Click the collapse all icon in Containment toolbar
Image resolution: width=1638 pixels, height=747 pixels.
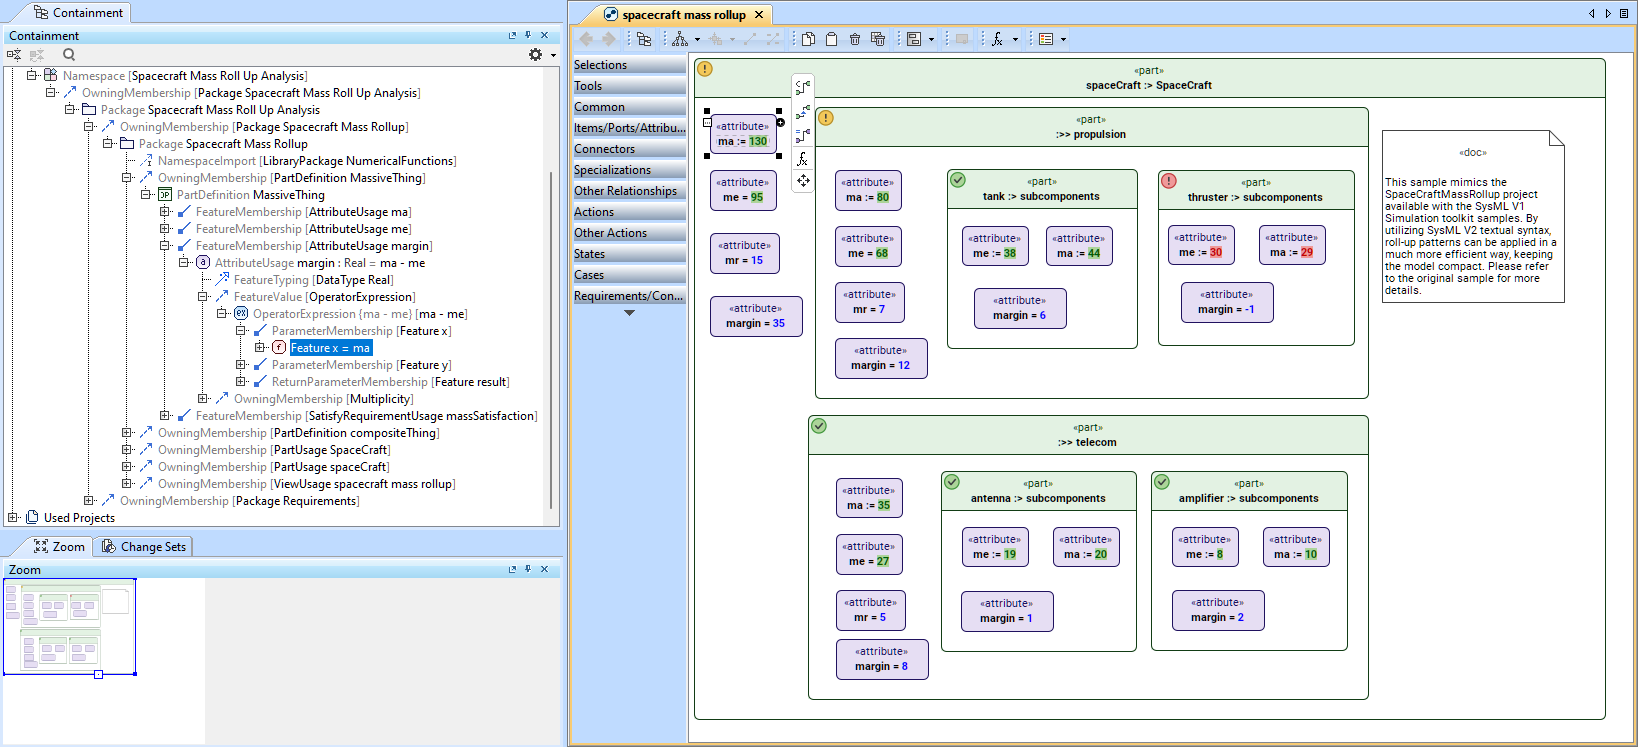[14, 55]
